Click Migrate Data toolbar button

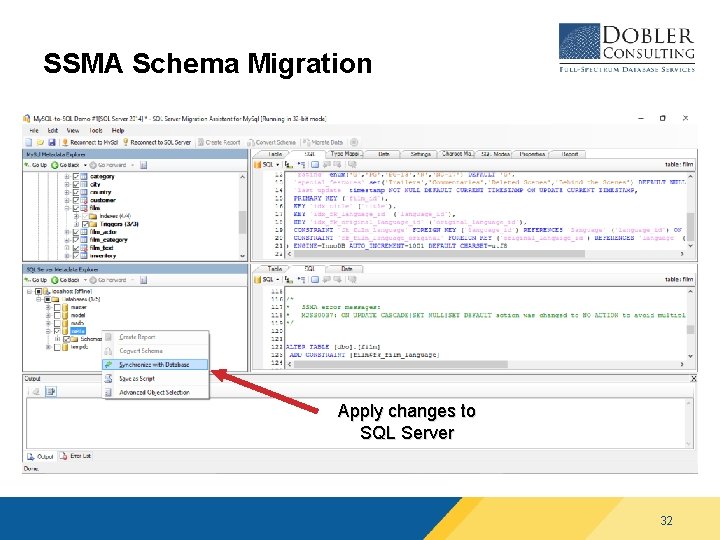323,142
